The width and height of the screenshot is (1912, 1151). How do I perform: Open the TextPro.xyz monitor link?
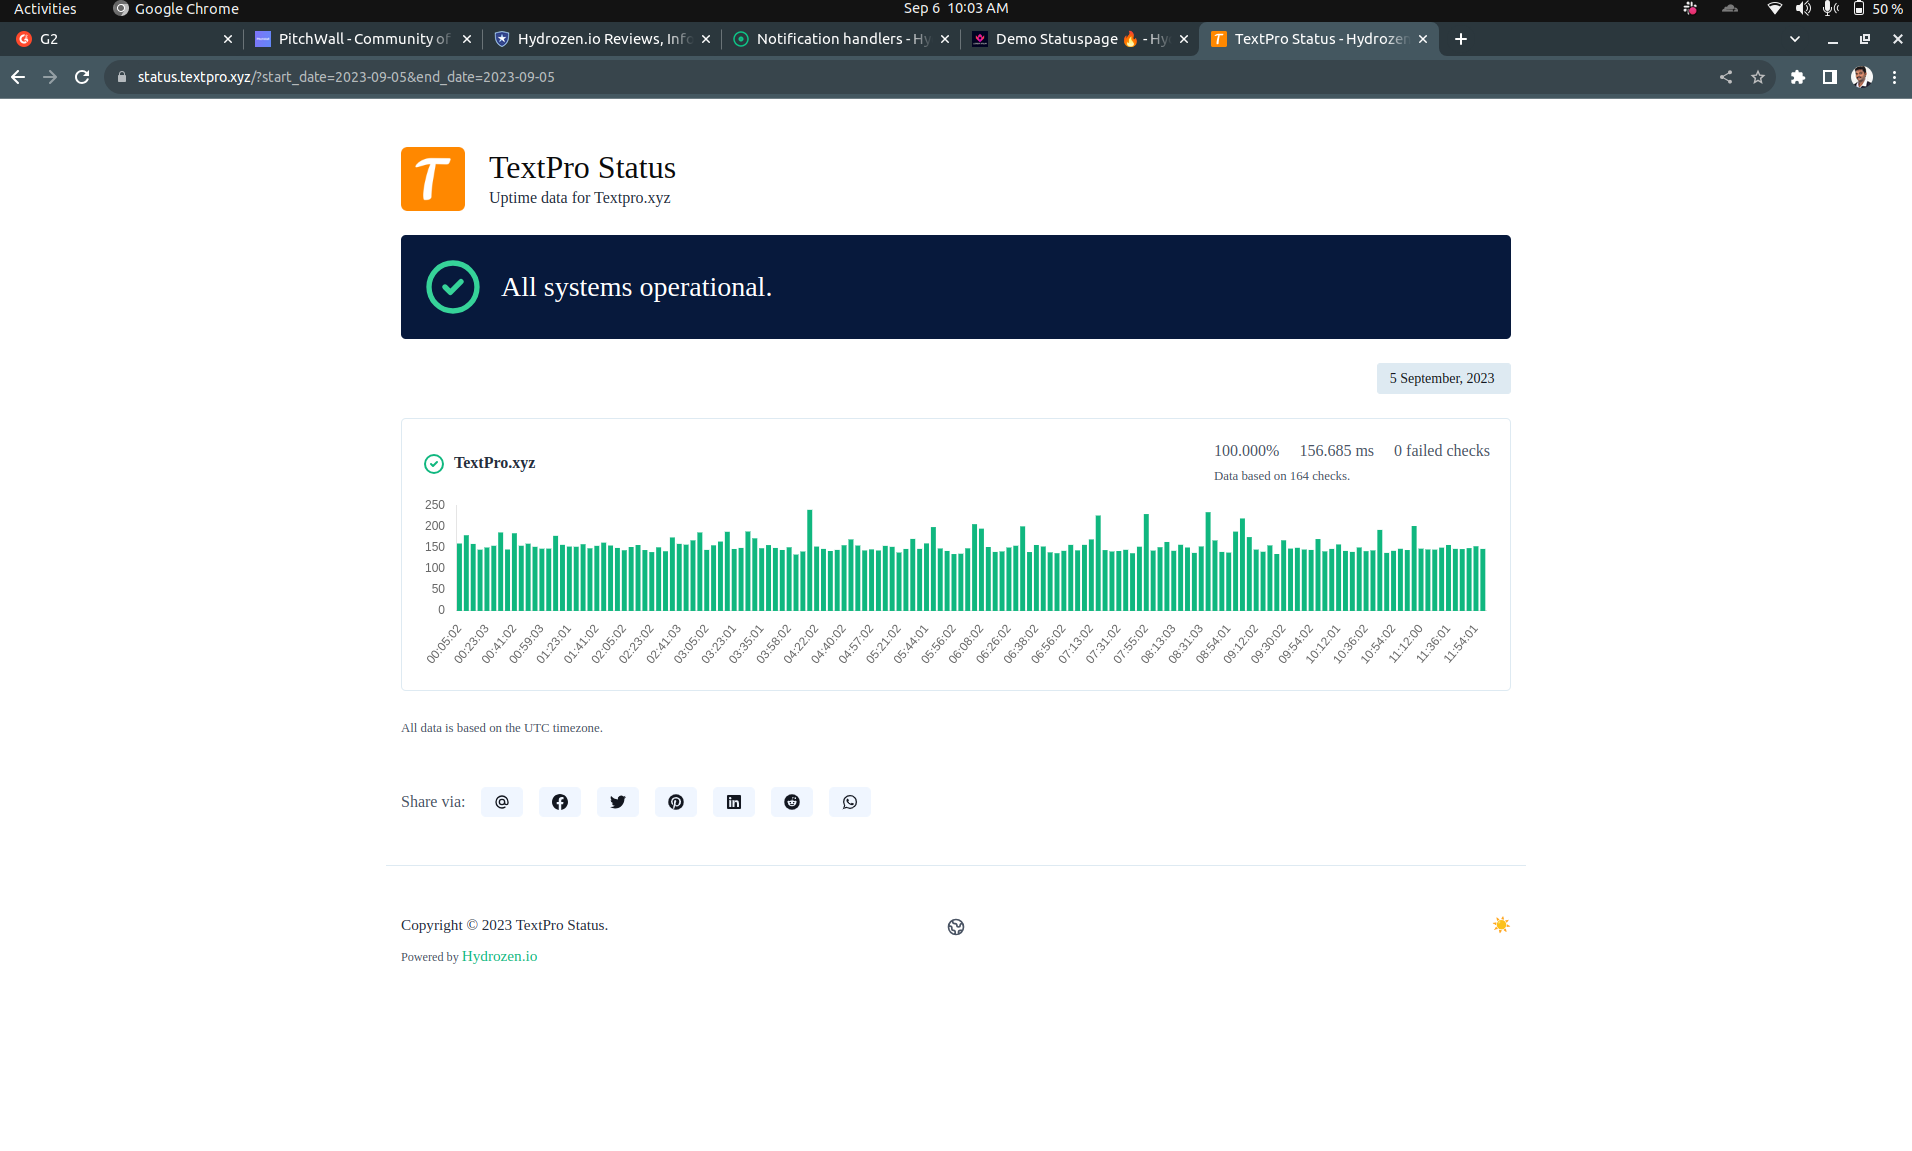[x=494, y=463]
